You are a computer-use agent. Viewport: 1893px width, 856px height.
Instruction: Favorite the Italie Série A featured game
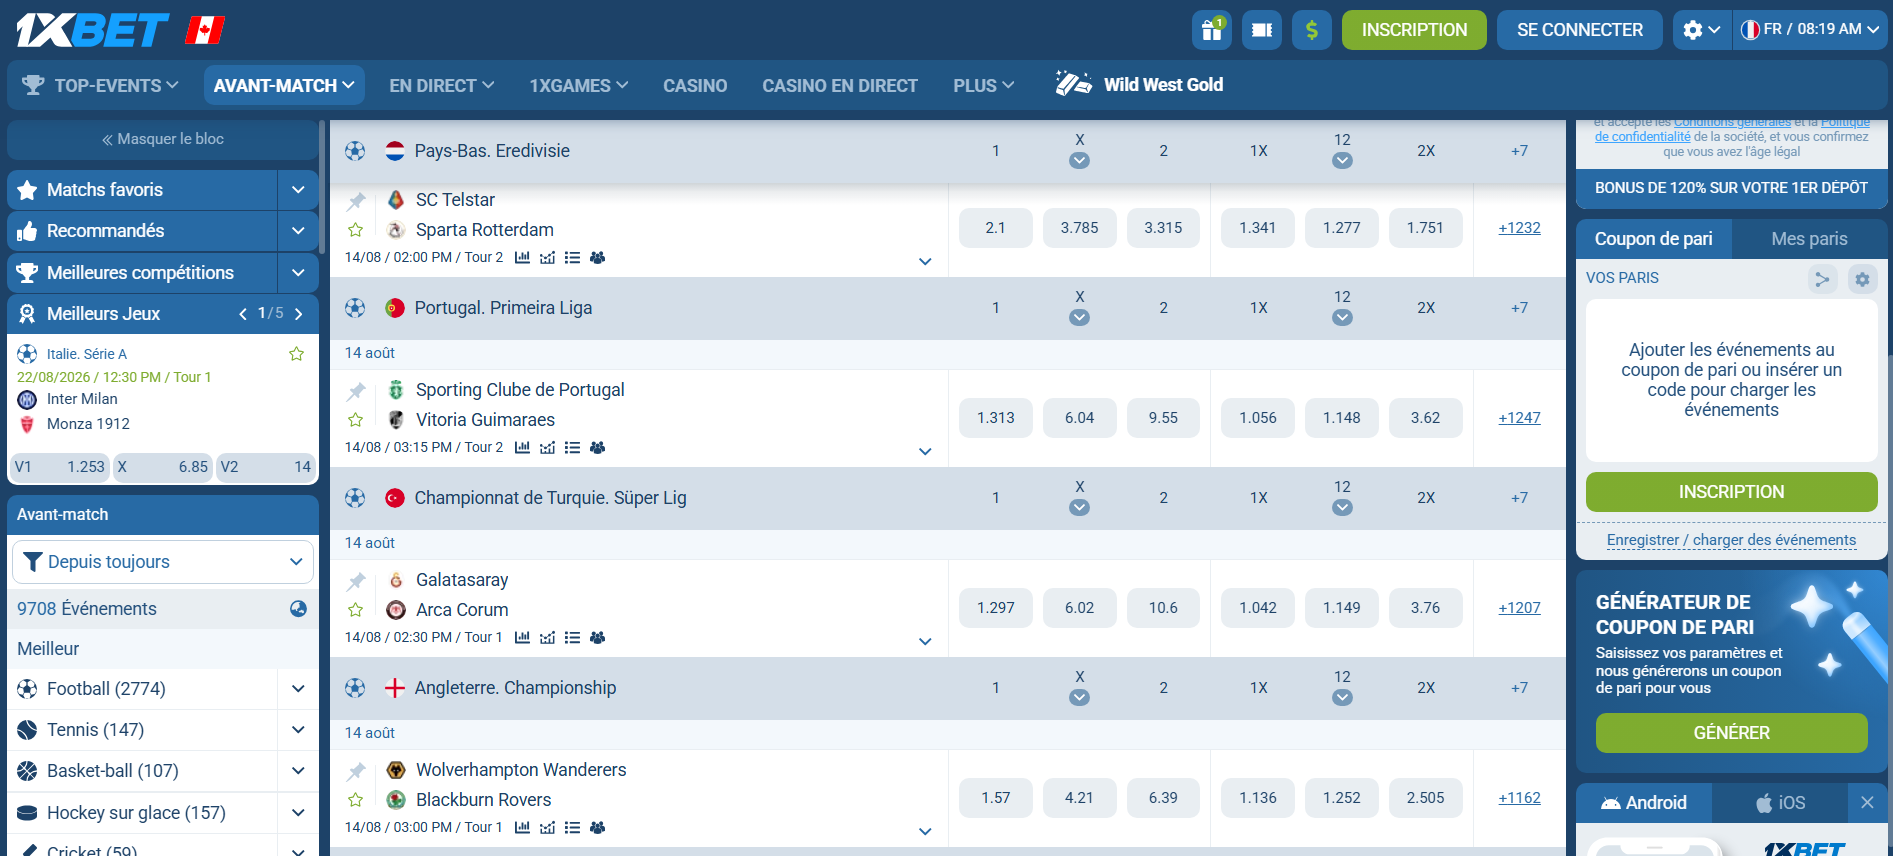click(x=297, y=354)
